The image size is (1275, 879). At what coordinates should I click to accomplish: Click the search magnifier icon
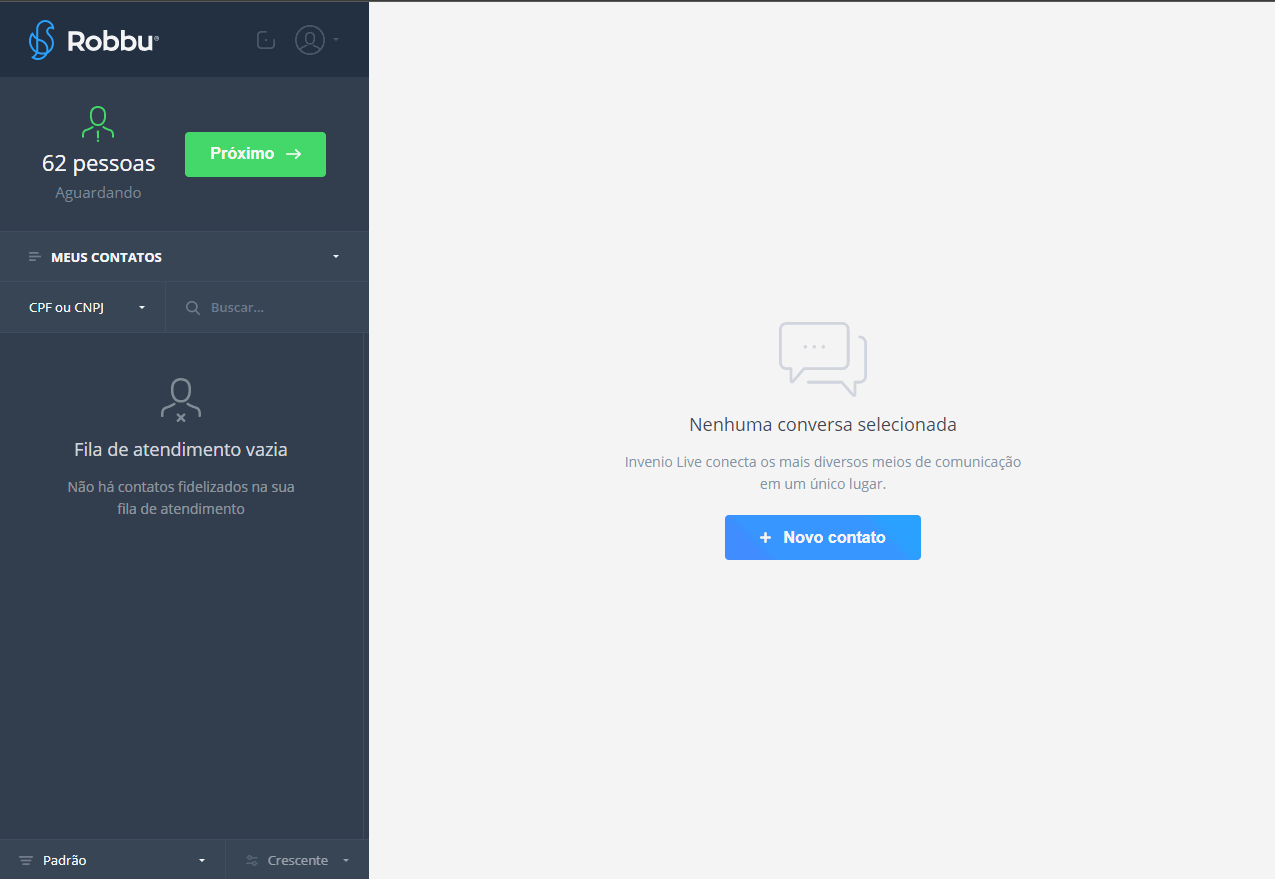pyautogui.click(x=193, y=308)
